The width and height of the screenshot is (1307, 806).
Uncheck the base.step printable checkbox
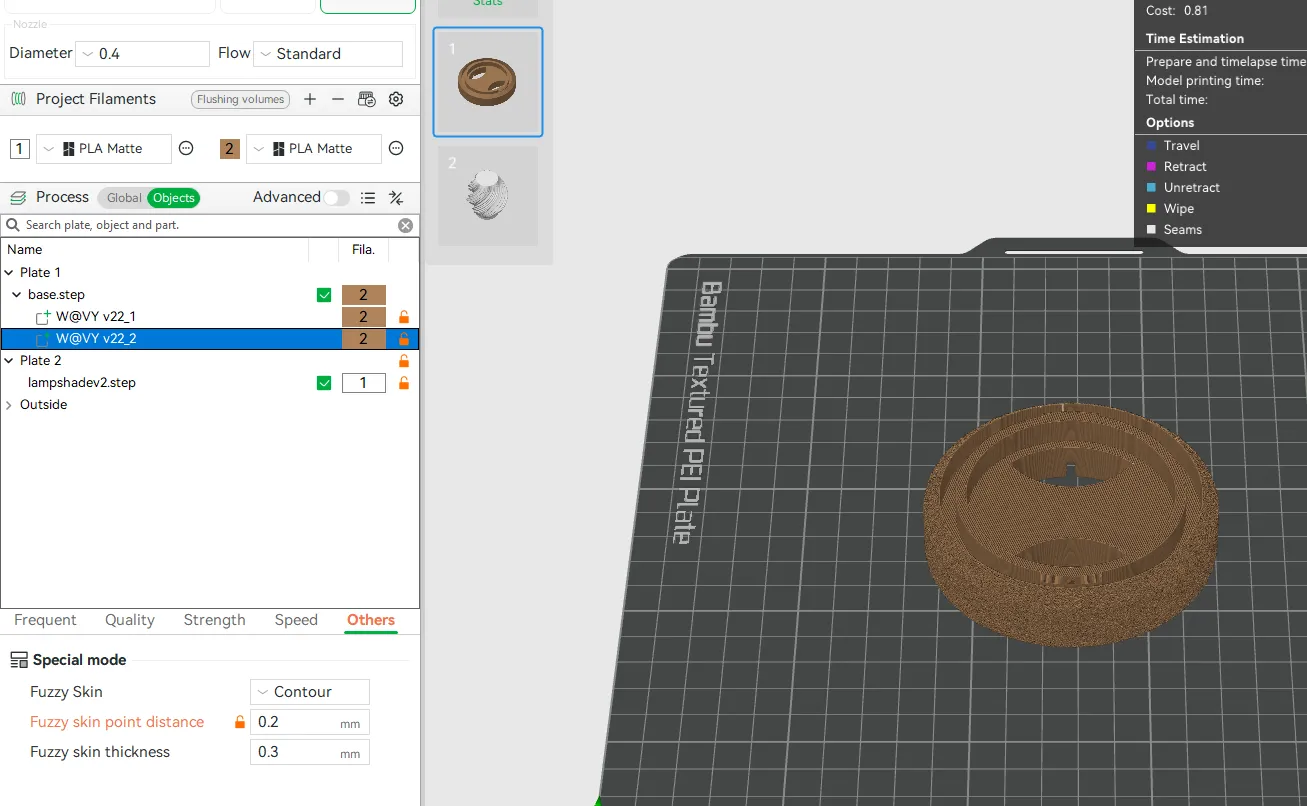pos(324,295)
